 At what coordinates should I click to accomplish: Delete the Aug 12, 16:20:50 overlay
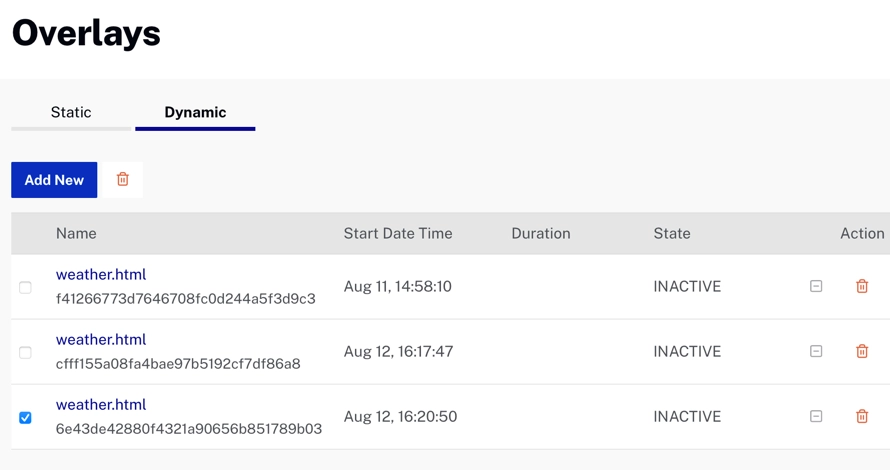[x=862, y=417]
